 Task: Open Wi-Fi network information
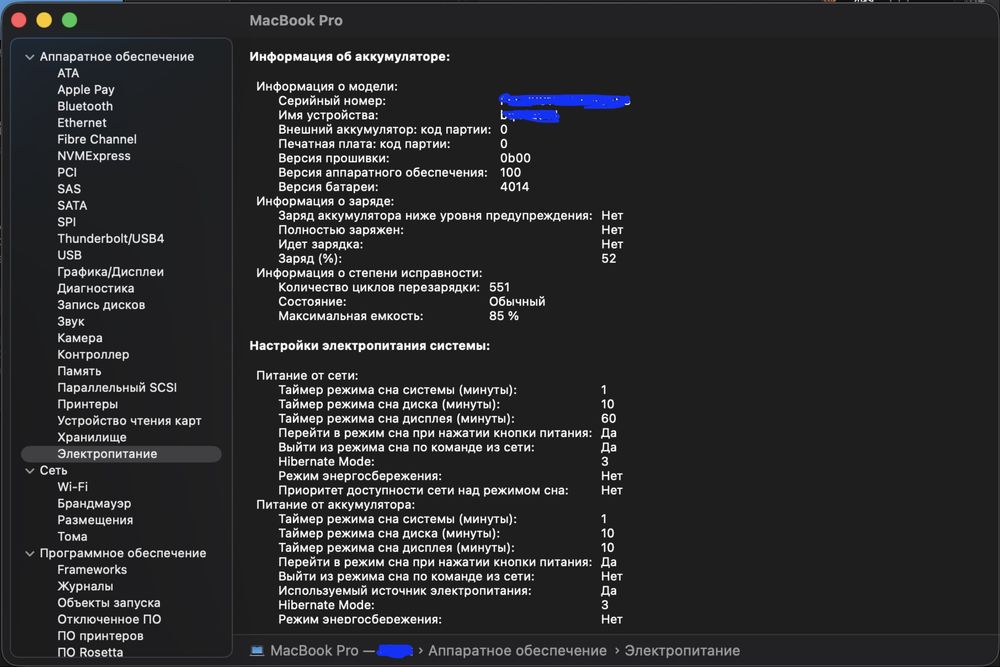(x=73, y=487)
